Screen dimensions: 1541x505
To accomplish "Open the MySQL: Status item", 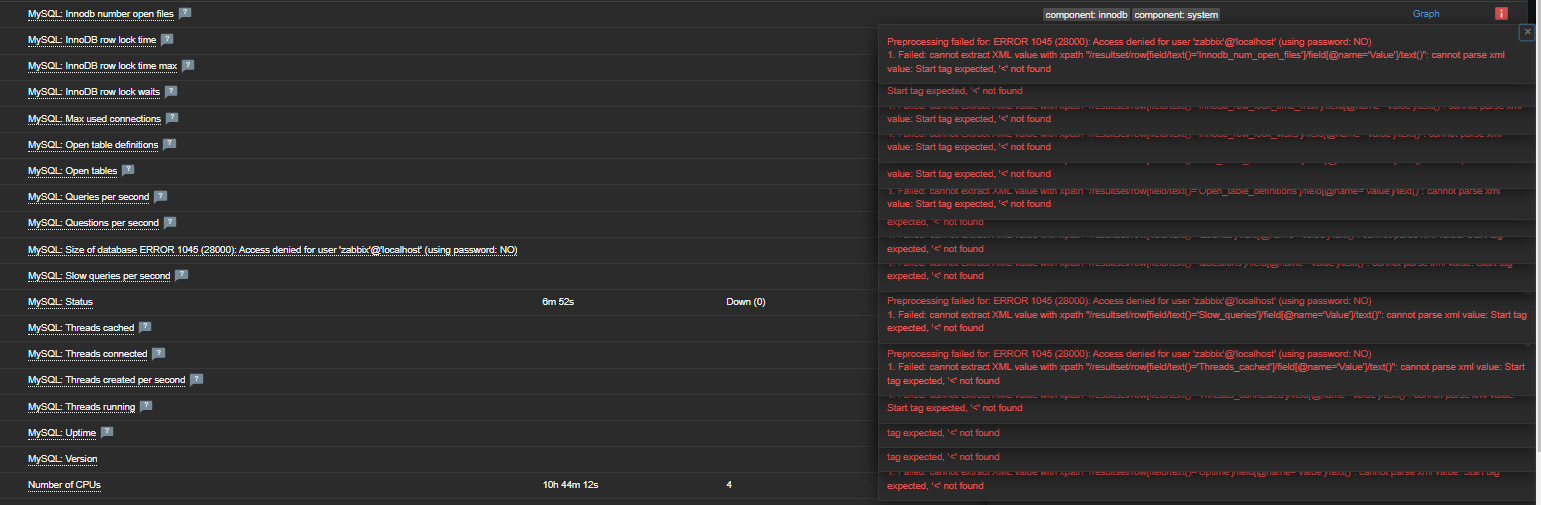I will click(x=60, y=302).
